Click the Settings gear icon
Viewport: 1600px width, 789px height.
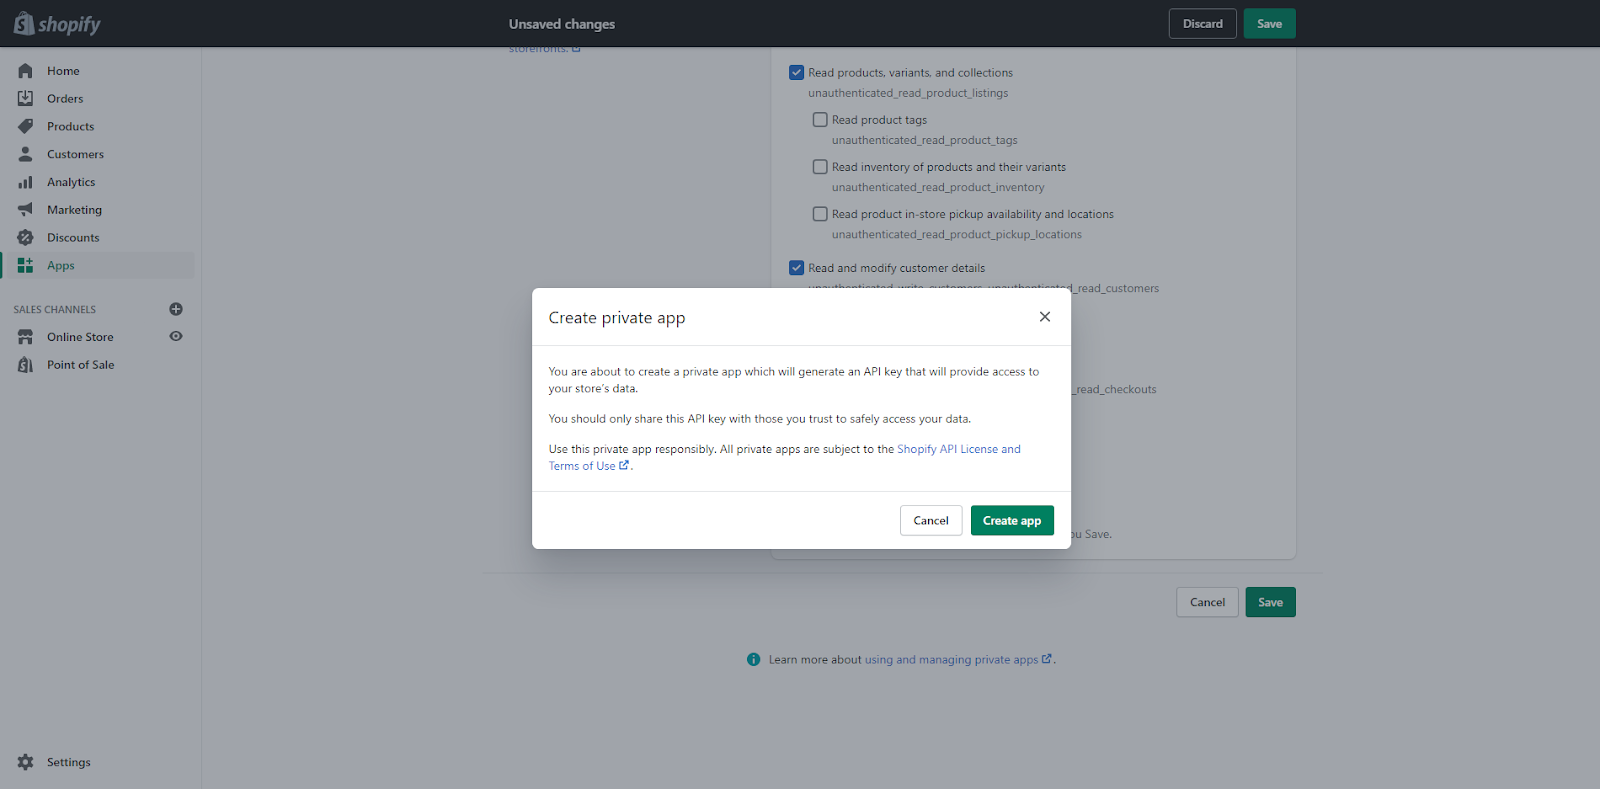[x=25, y=762]
